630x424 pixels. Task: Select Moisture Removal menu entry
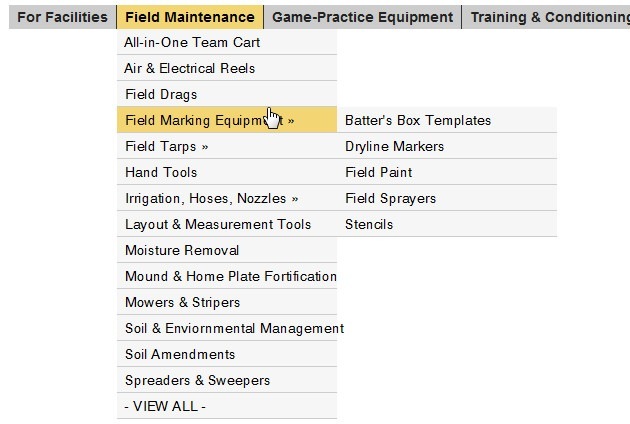[x=182, y=251]
